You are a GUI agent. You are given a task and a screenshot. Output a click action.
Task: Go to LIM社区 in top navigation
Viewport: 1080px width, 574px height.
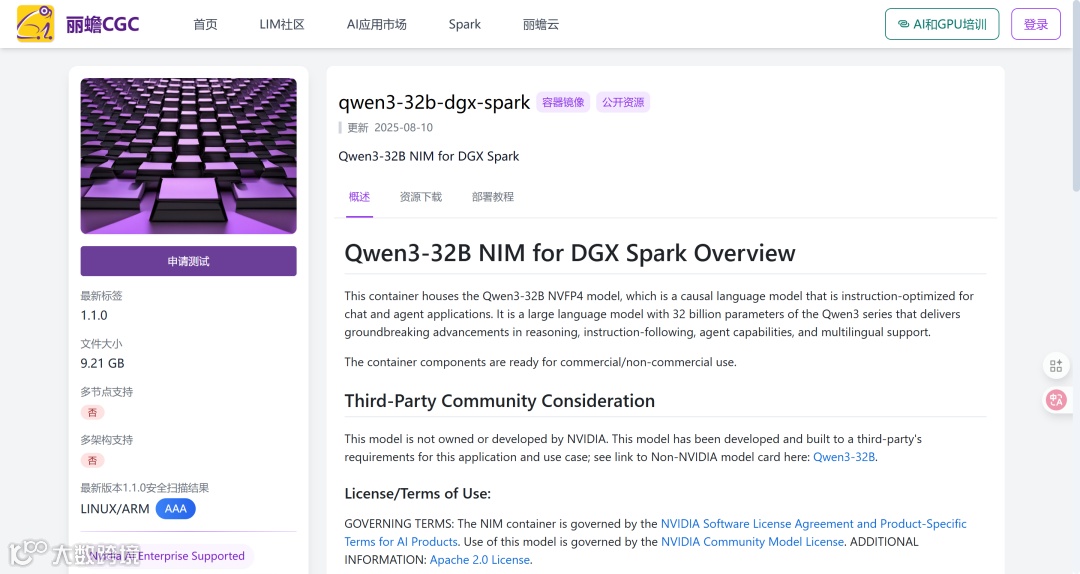pos(282,25)
